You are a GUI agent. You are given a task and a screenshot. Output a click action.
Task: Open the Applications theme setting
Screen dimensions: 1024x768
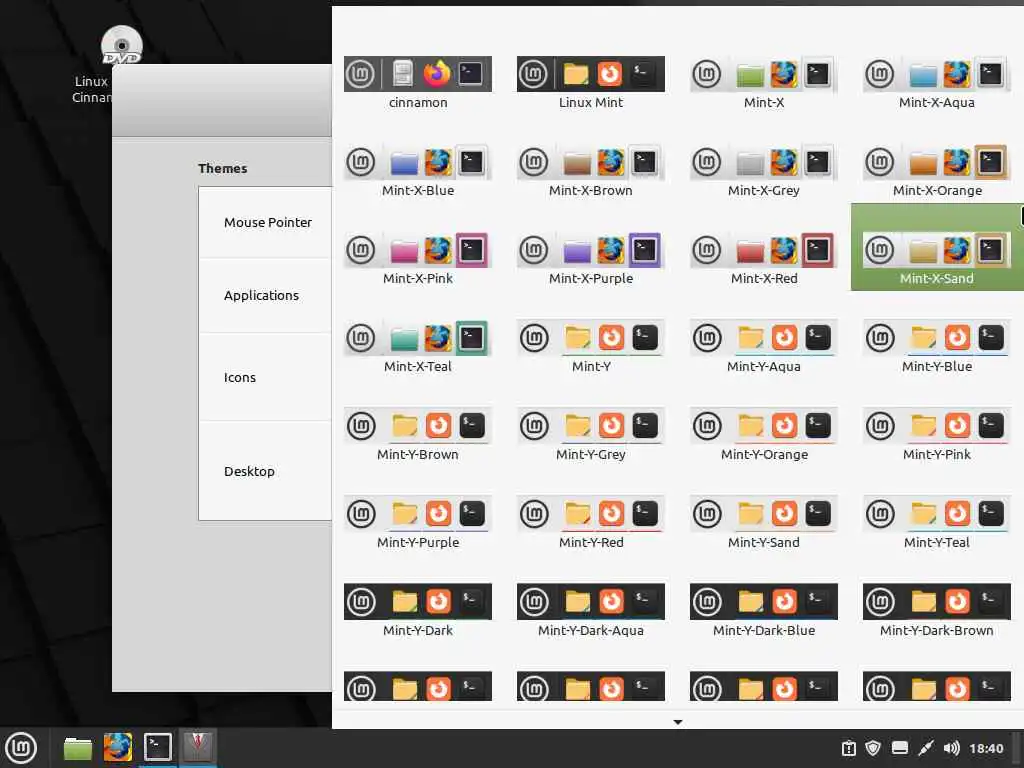point(266,296)
